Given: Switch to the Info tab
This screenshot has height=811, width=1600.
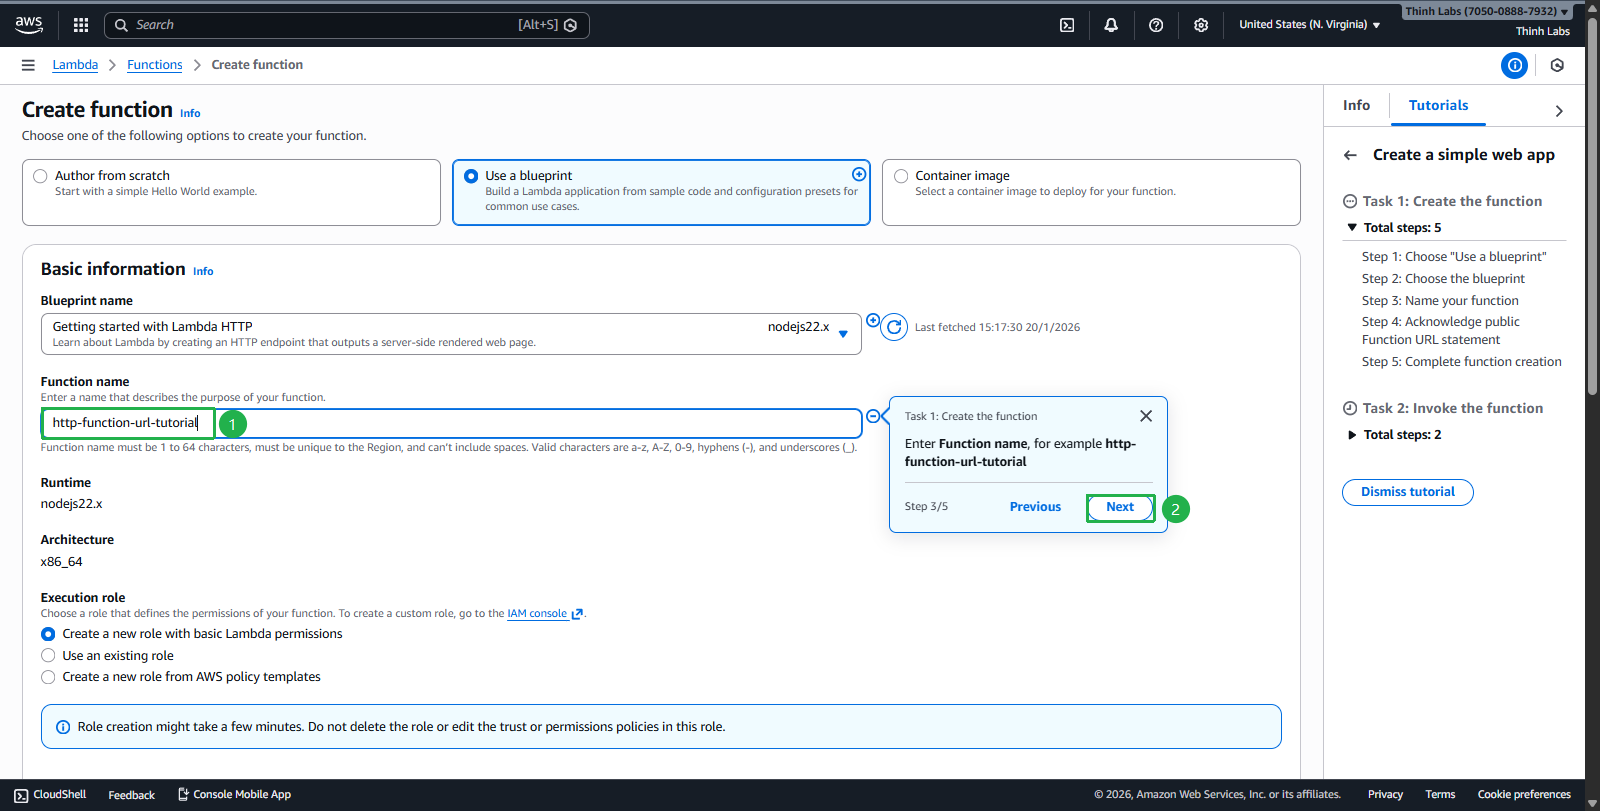Looking at the screenshot, I should click(x=1356, y=105).
